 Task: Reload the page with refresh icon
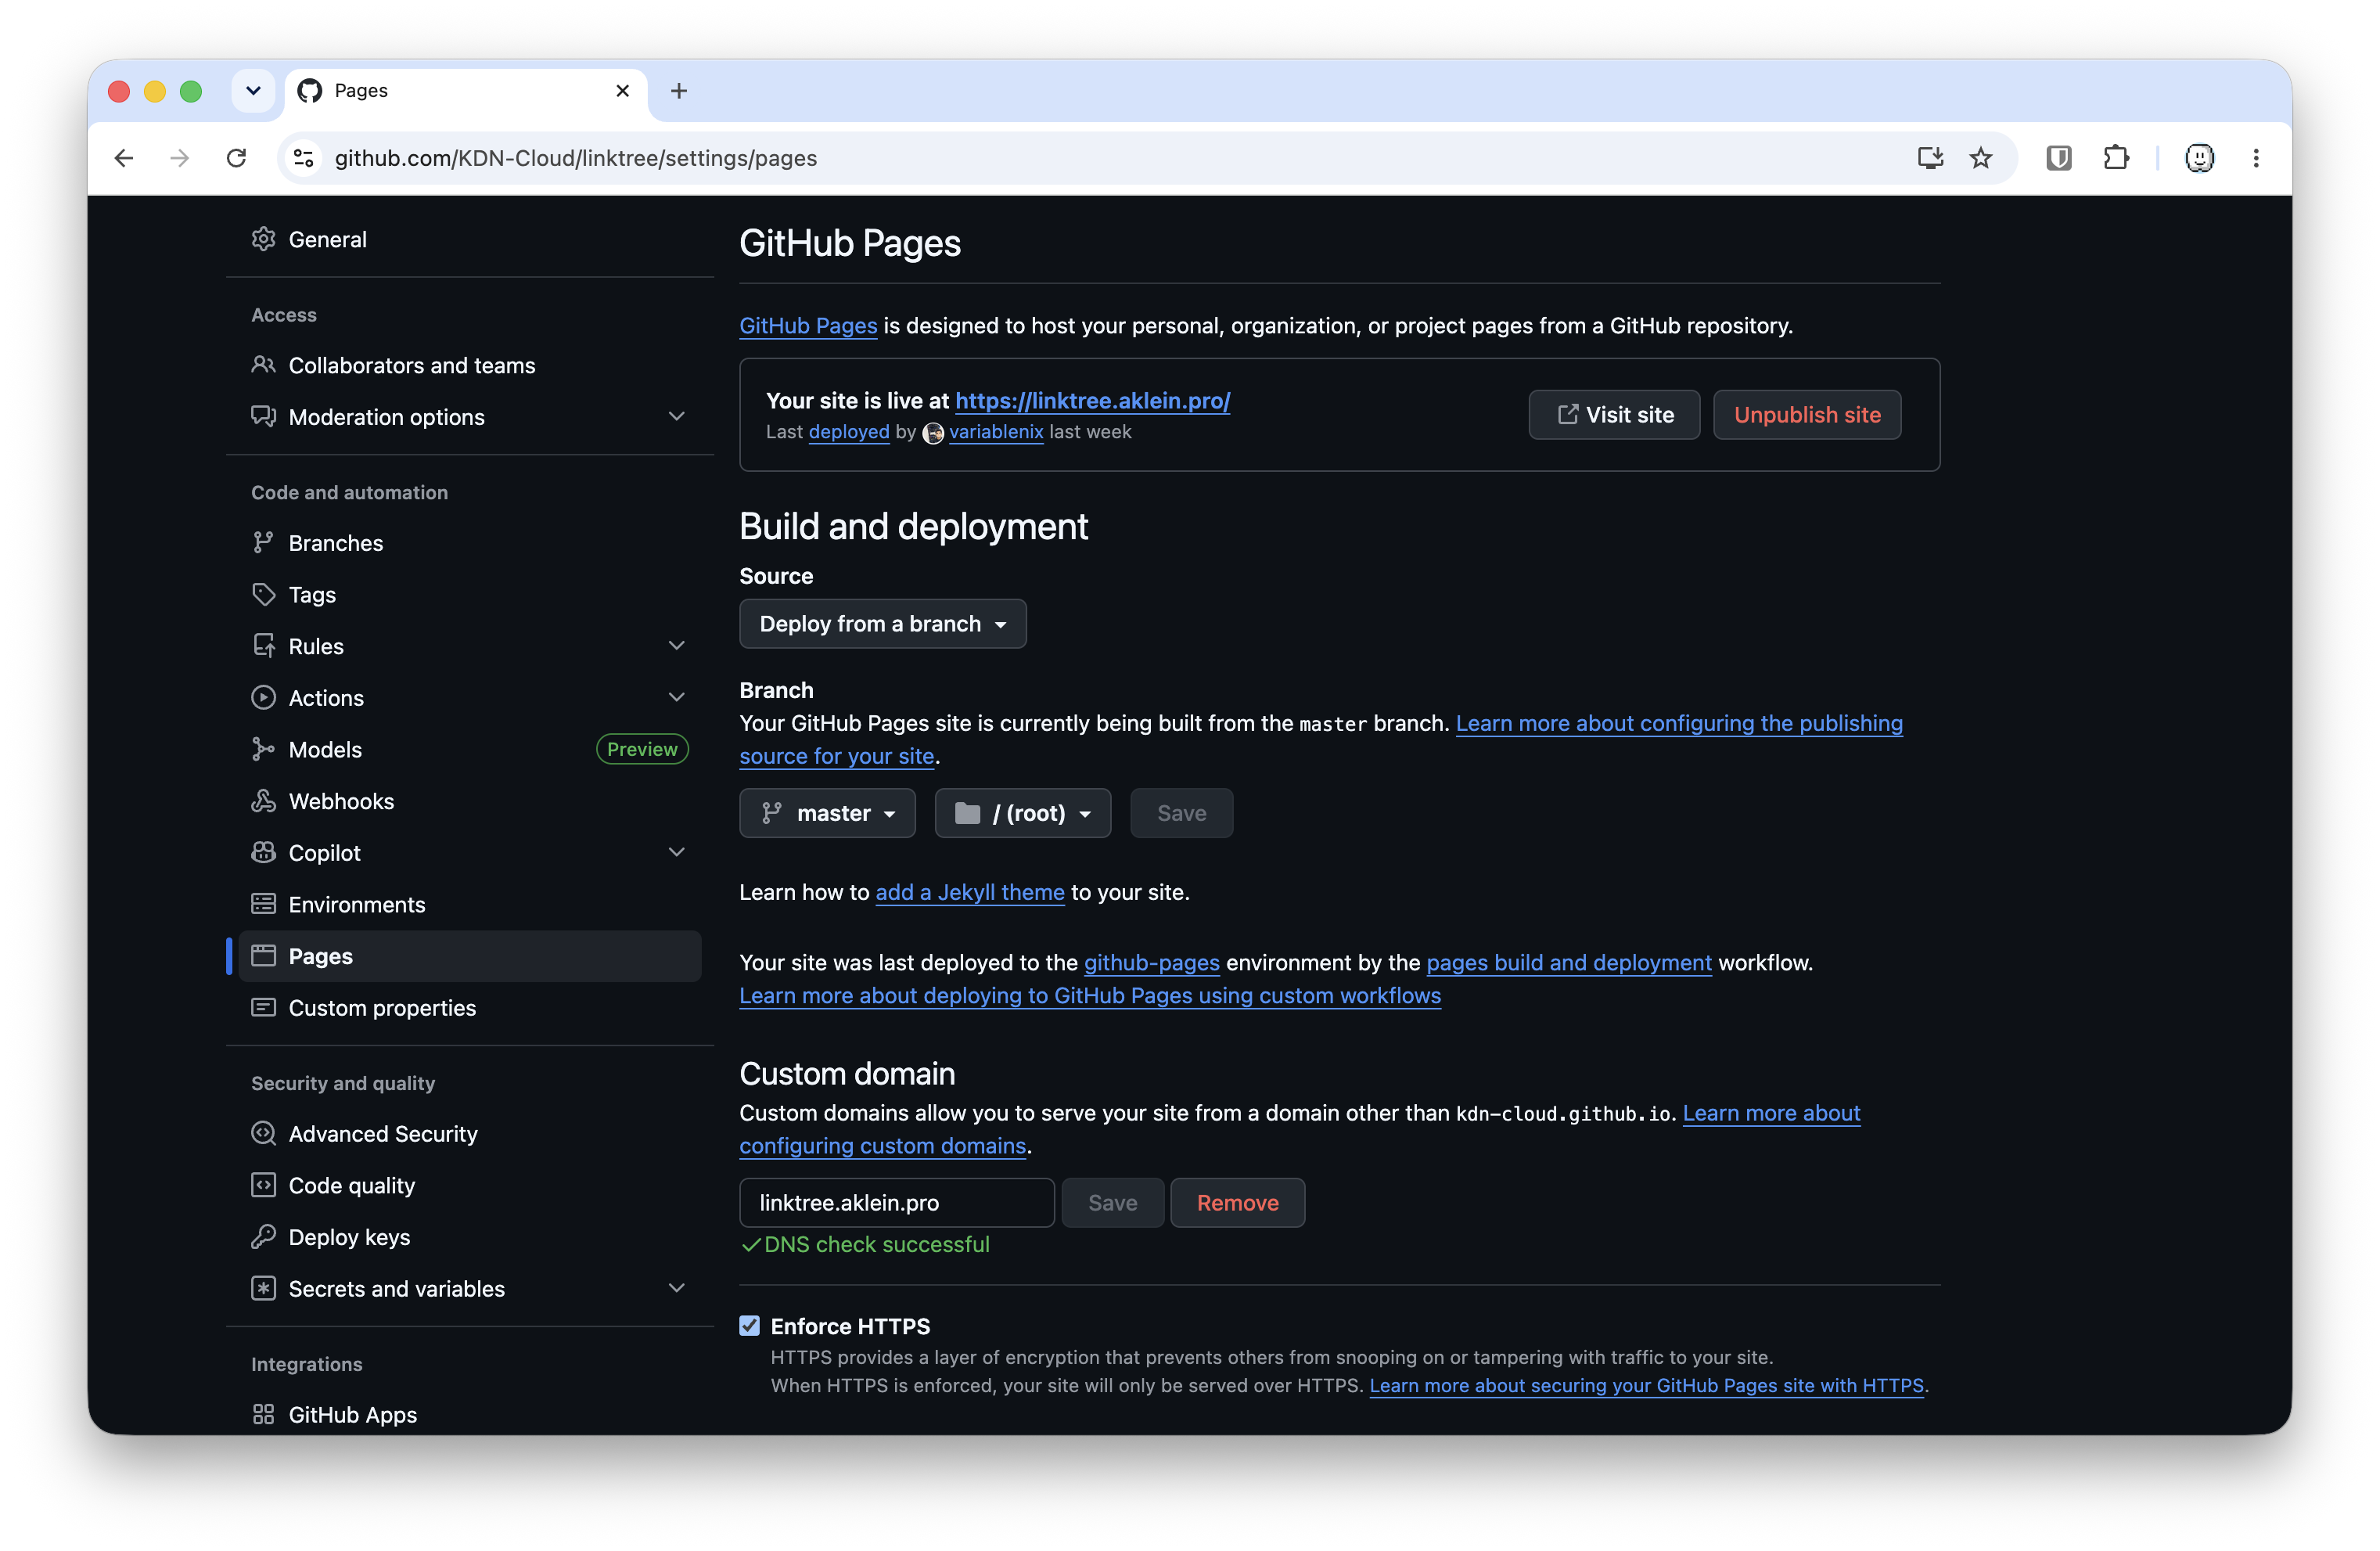pyautogui.click(x=236, y=158)
